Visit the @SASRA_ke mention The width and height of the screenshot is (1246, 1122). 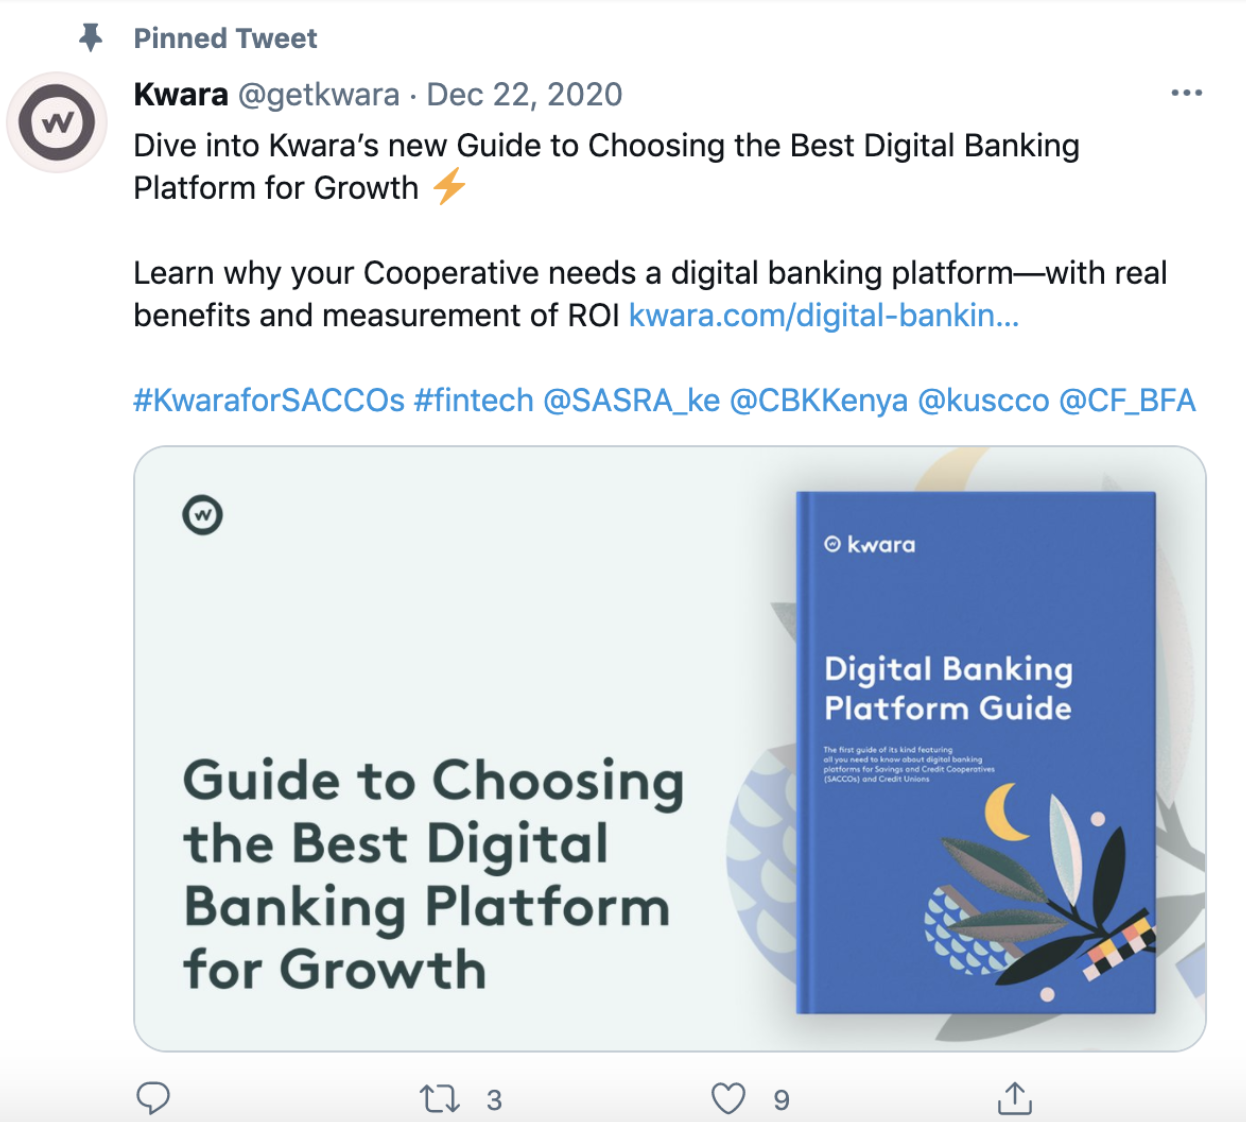click(631, 400)
